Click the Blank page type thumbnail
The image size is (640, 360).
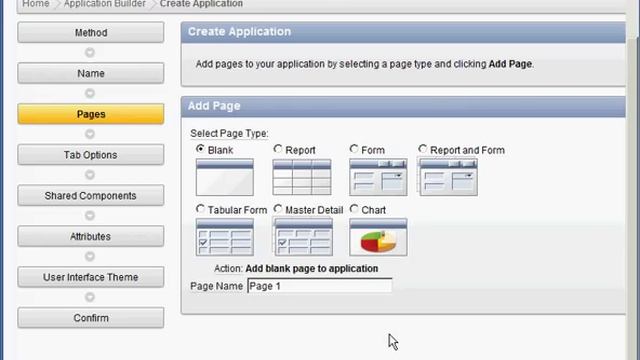coord(224,177)
